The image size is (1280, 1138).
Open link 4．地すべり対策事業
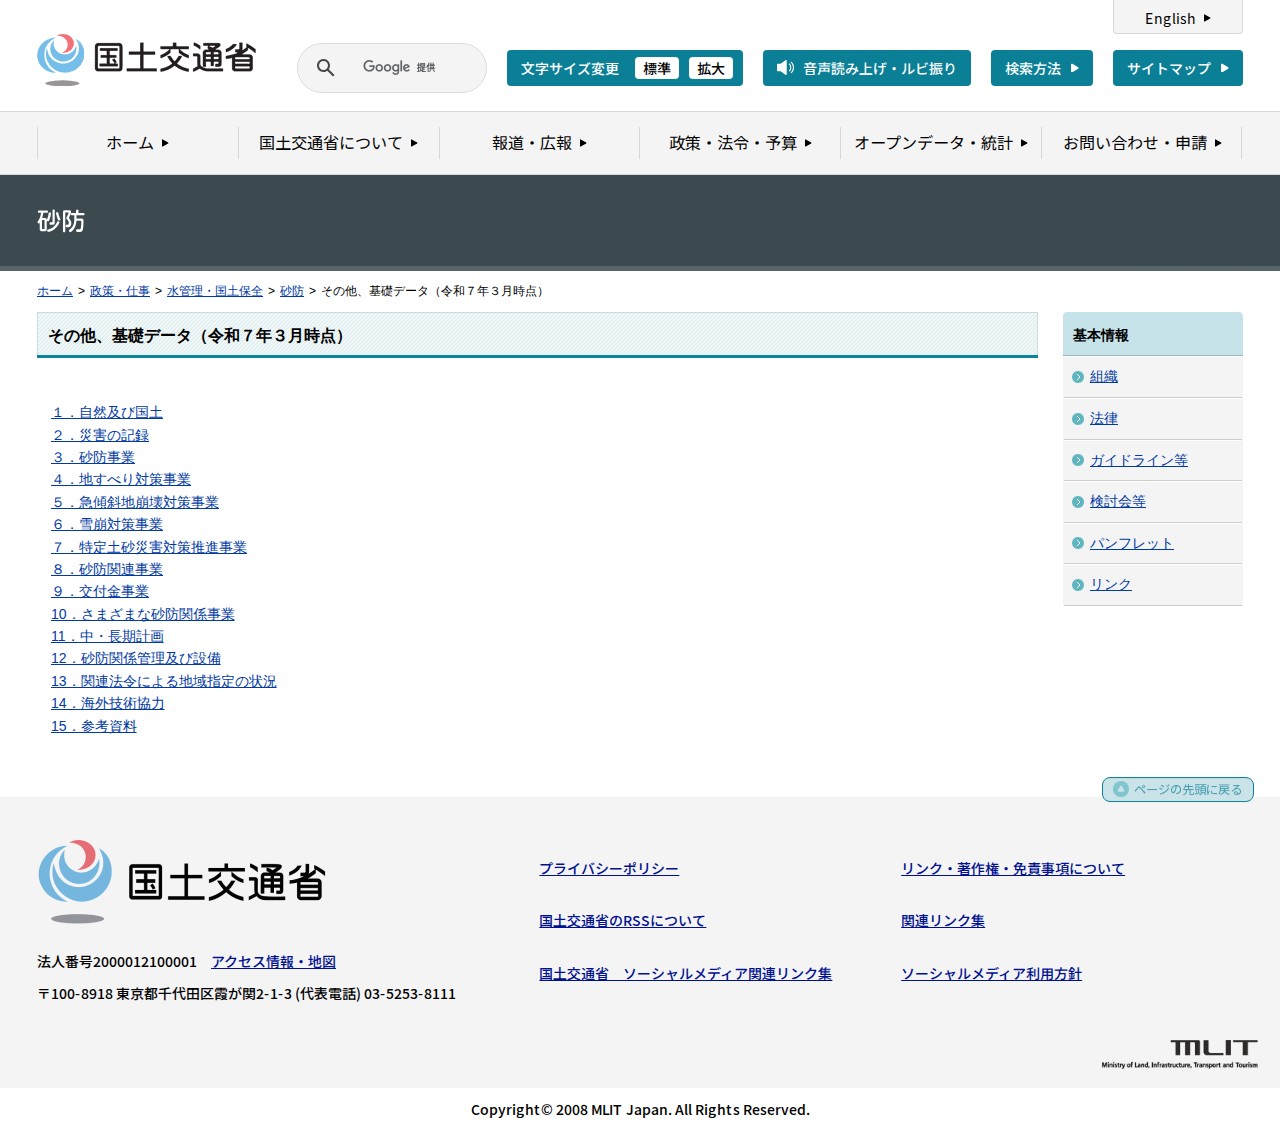coord(121,479)
